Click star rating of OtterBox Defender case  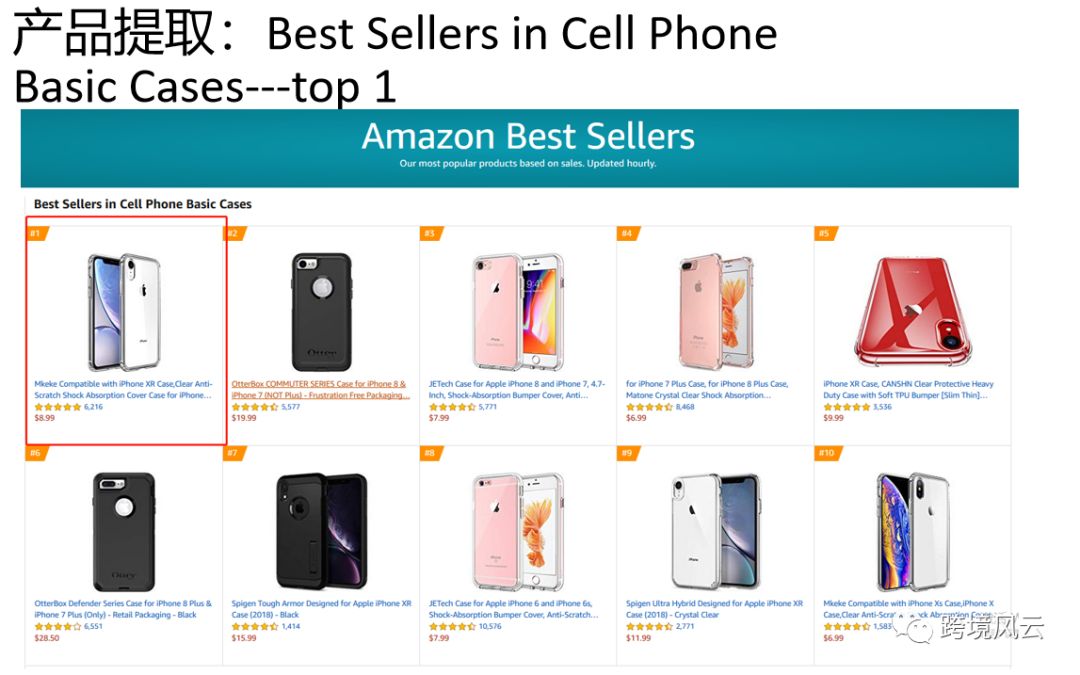pos(58,627)
